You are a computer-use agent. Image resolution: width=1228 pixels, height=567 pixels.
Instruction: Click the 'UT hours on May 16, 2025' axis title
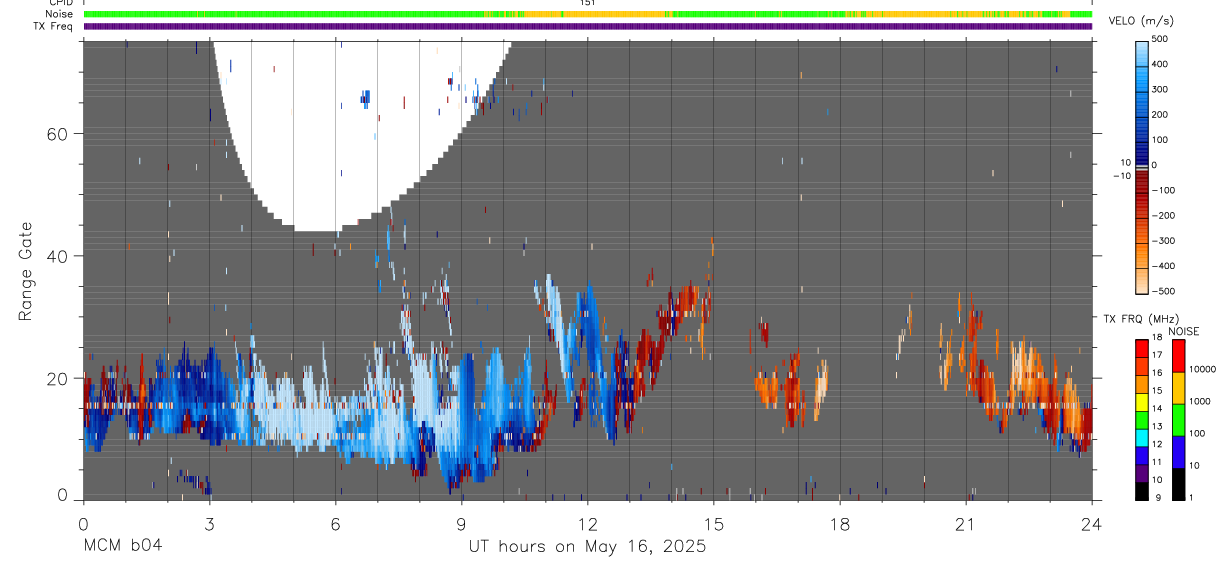pos(587,546)
